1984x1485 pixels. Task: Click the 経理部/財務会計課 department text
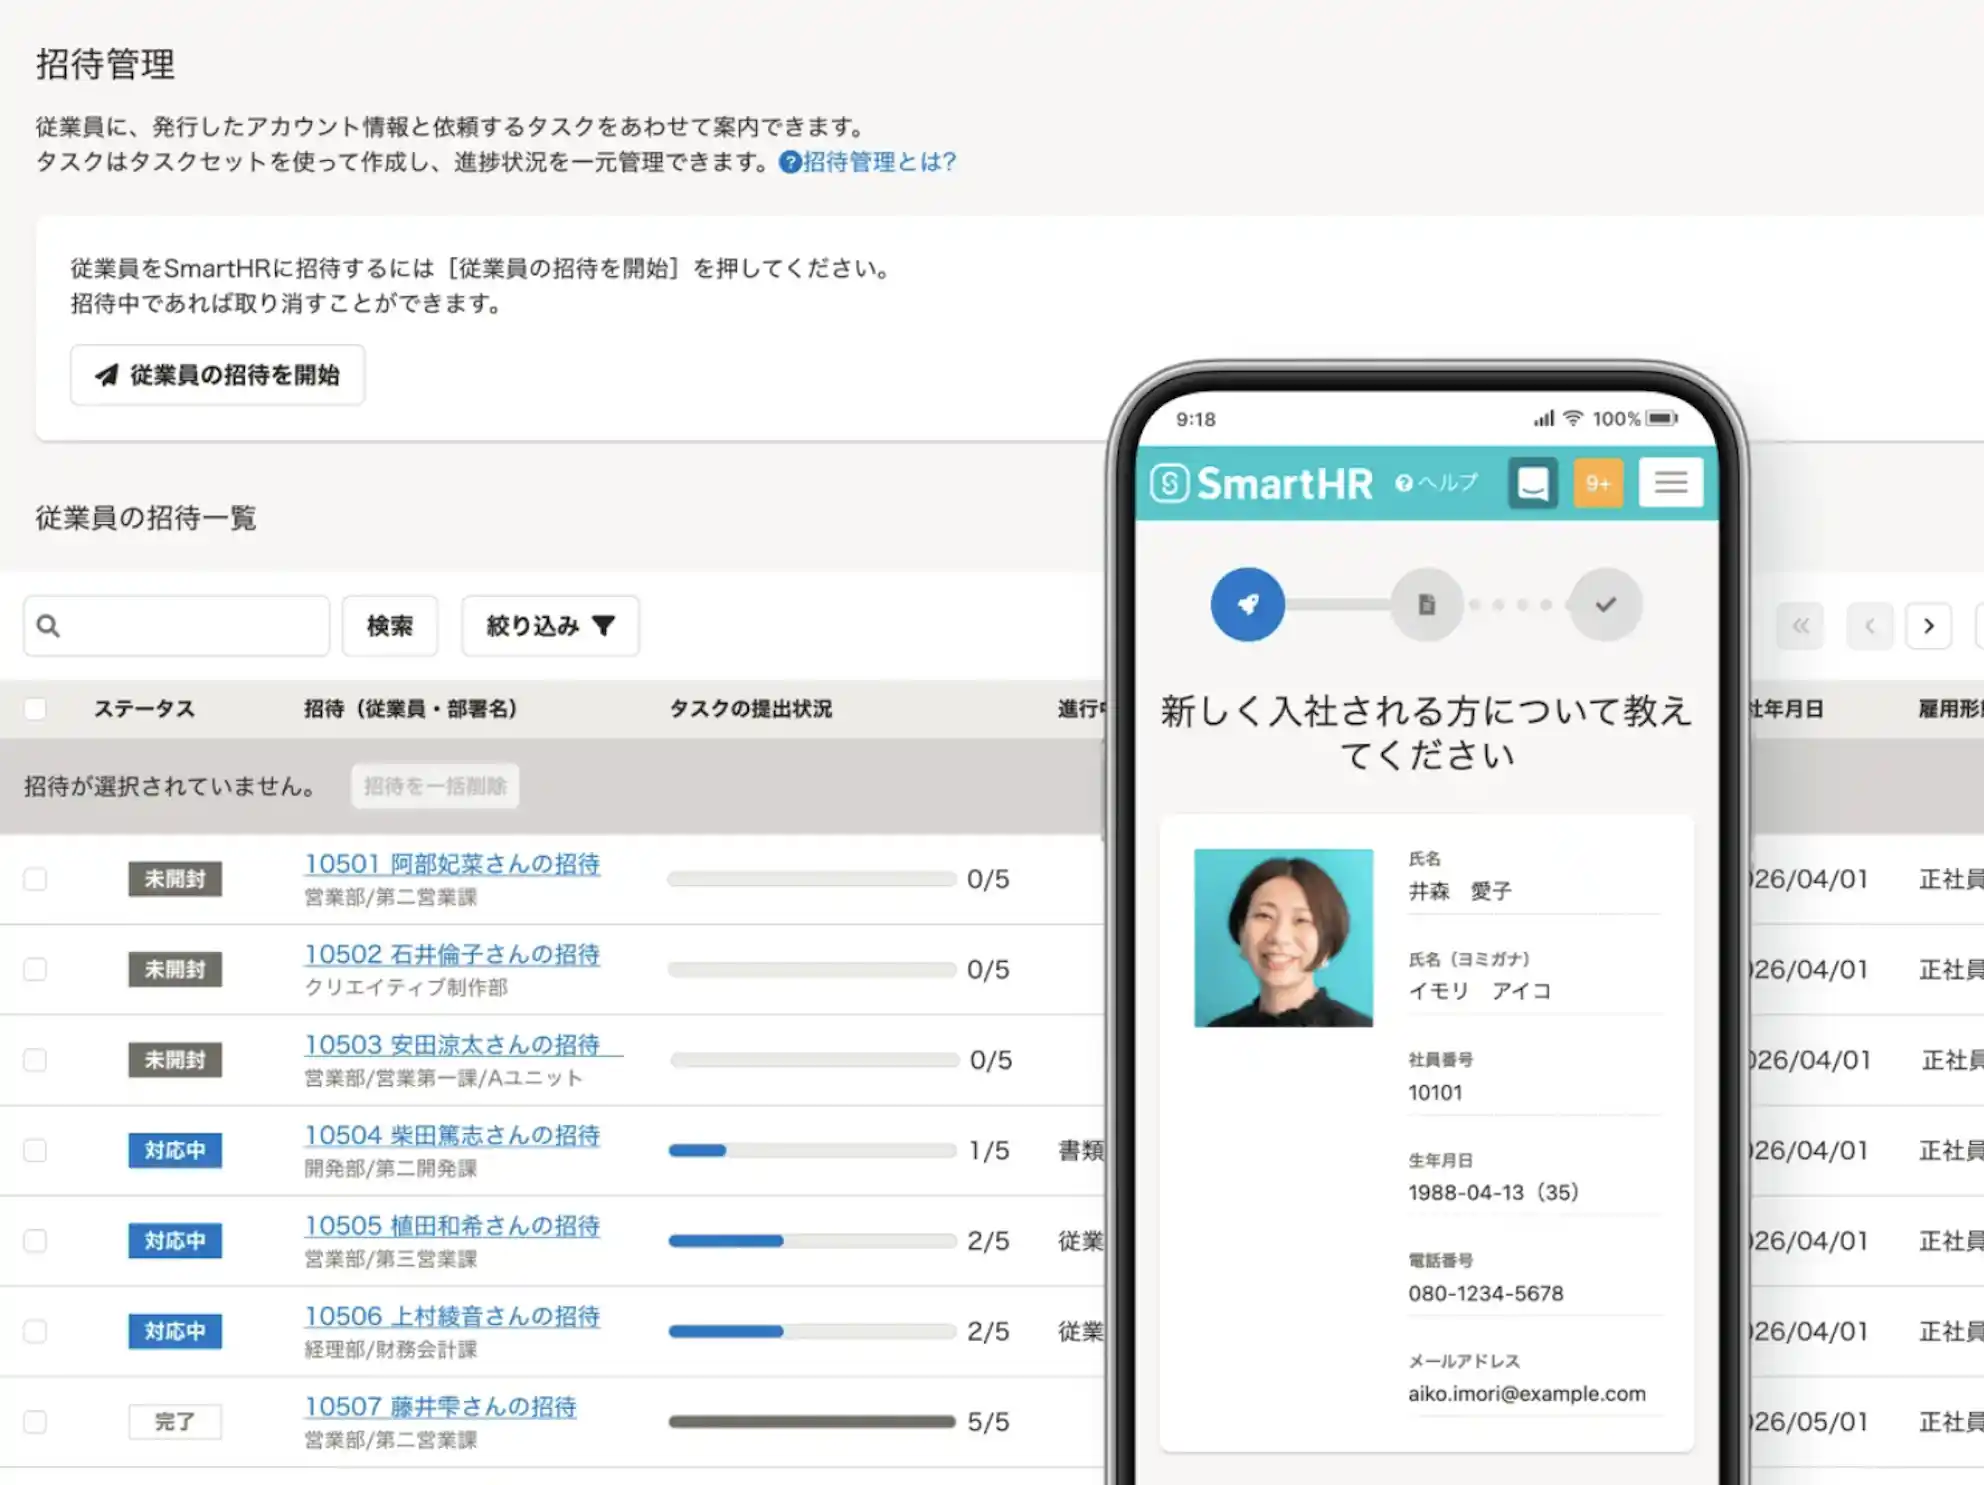pos(390,1349)
